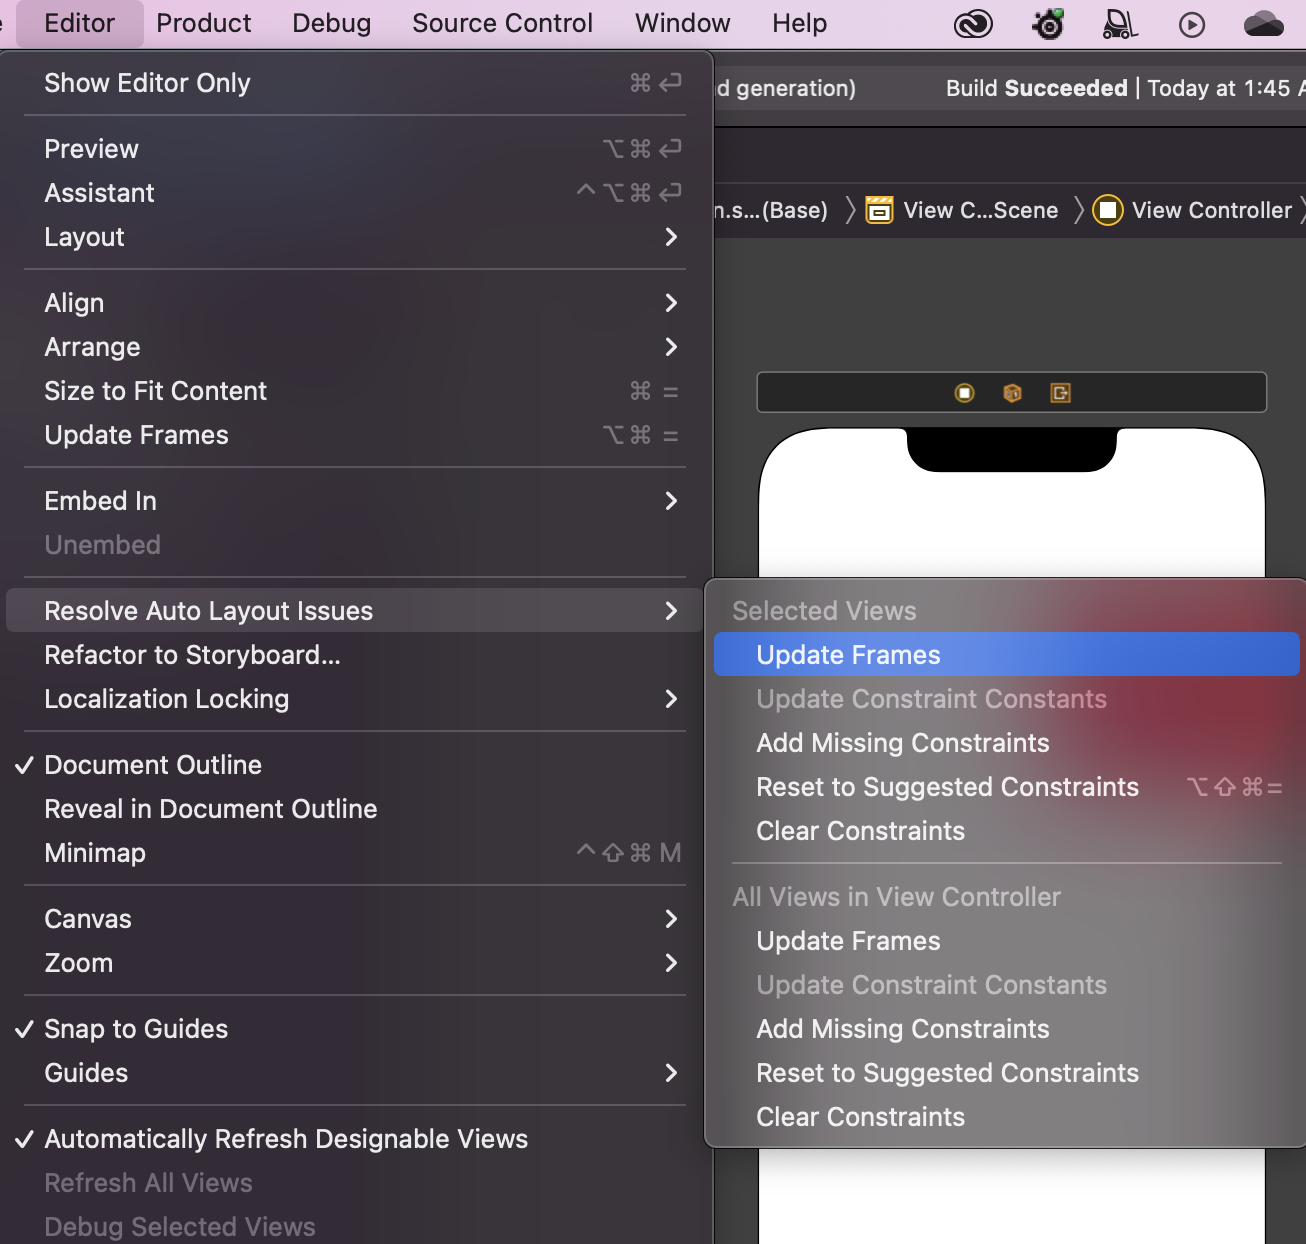Expand the Canvas submenu
1306x1244 pixels.
pos(355,919)
